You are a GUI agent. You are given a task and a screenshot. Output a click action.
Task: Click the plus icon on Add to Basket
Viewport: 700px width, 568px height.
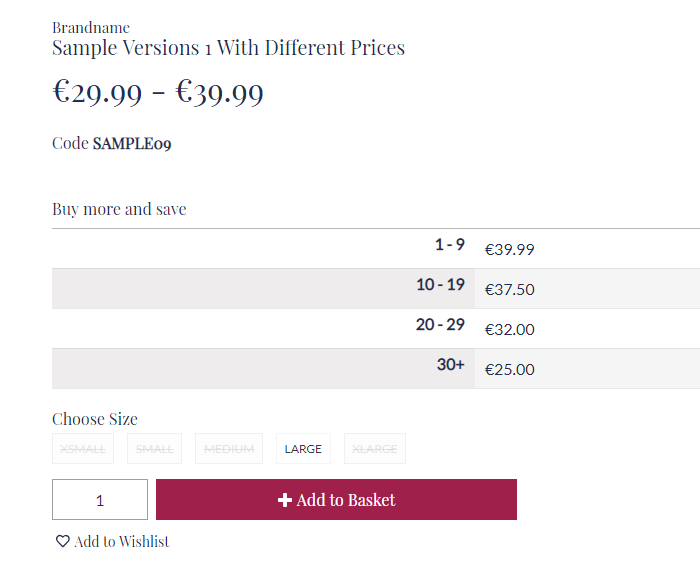click(285, 500)
